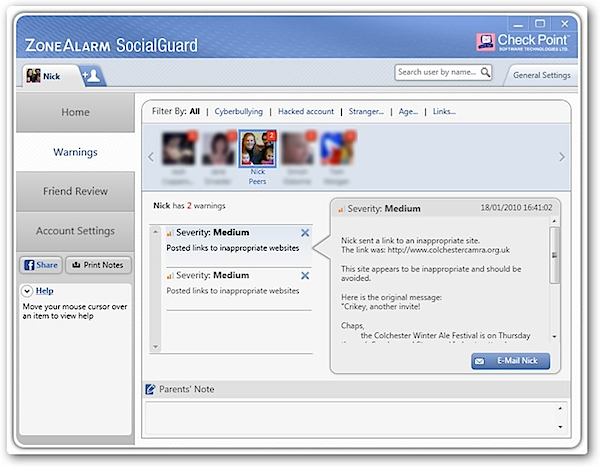The height and width of the screenshot is (467, 600).
Task: Dismiss the second Medium severity warning
Action: pos(305,276)
